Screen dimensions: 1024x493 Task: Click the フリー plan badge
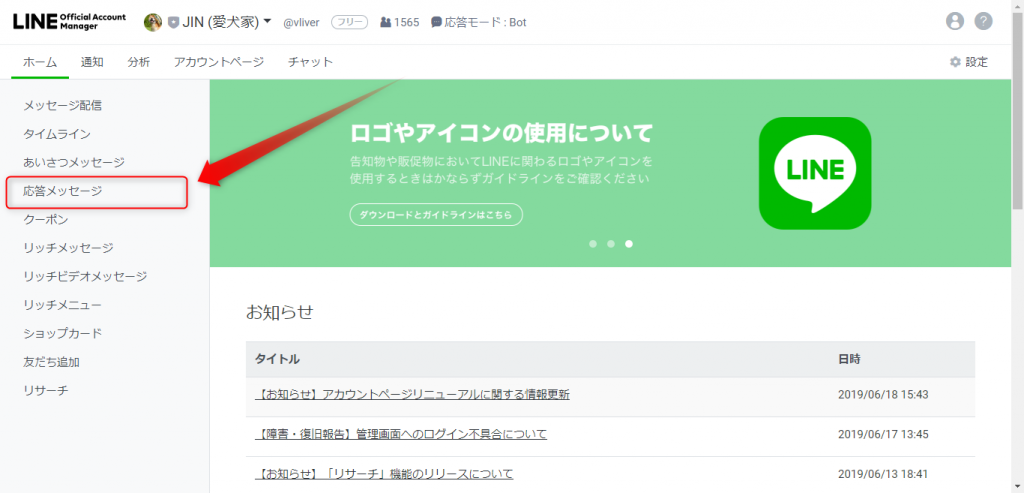[349, 22]
